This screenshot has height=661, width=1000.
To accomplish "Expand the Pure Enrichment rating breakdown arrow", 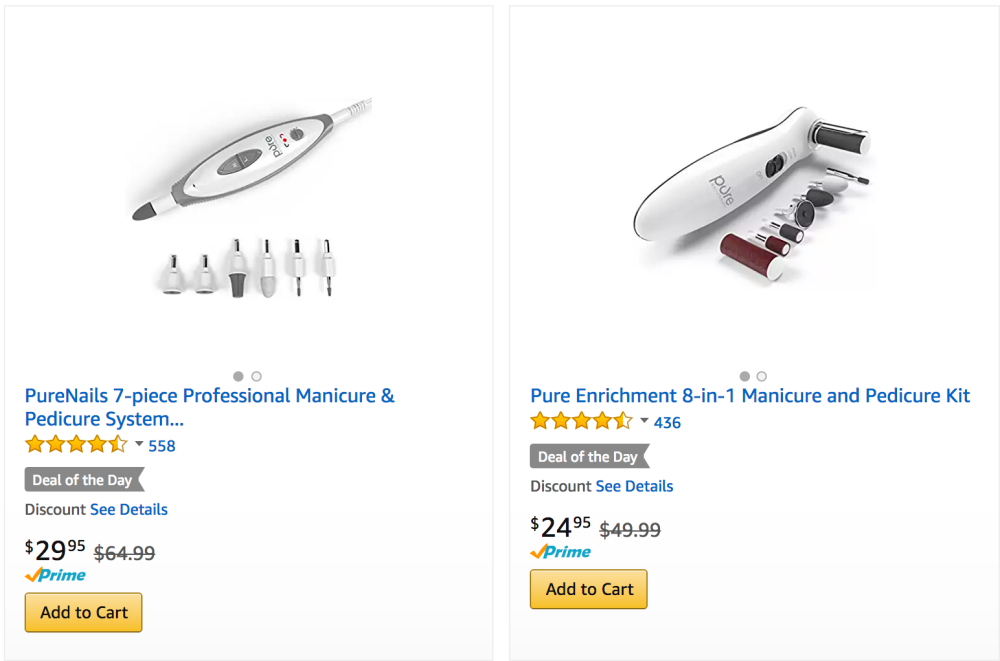I will pyautogui.click(x=644, y=421).
